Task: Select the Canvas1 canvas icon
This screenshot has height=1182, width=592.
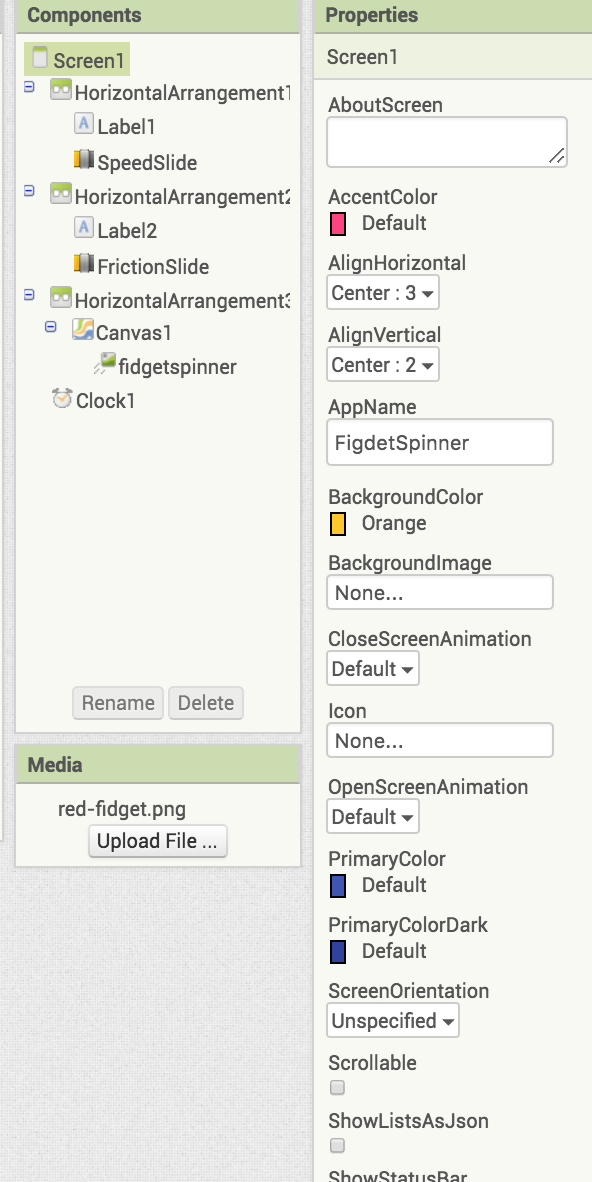Action: 83,329
